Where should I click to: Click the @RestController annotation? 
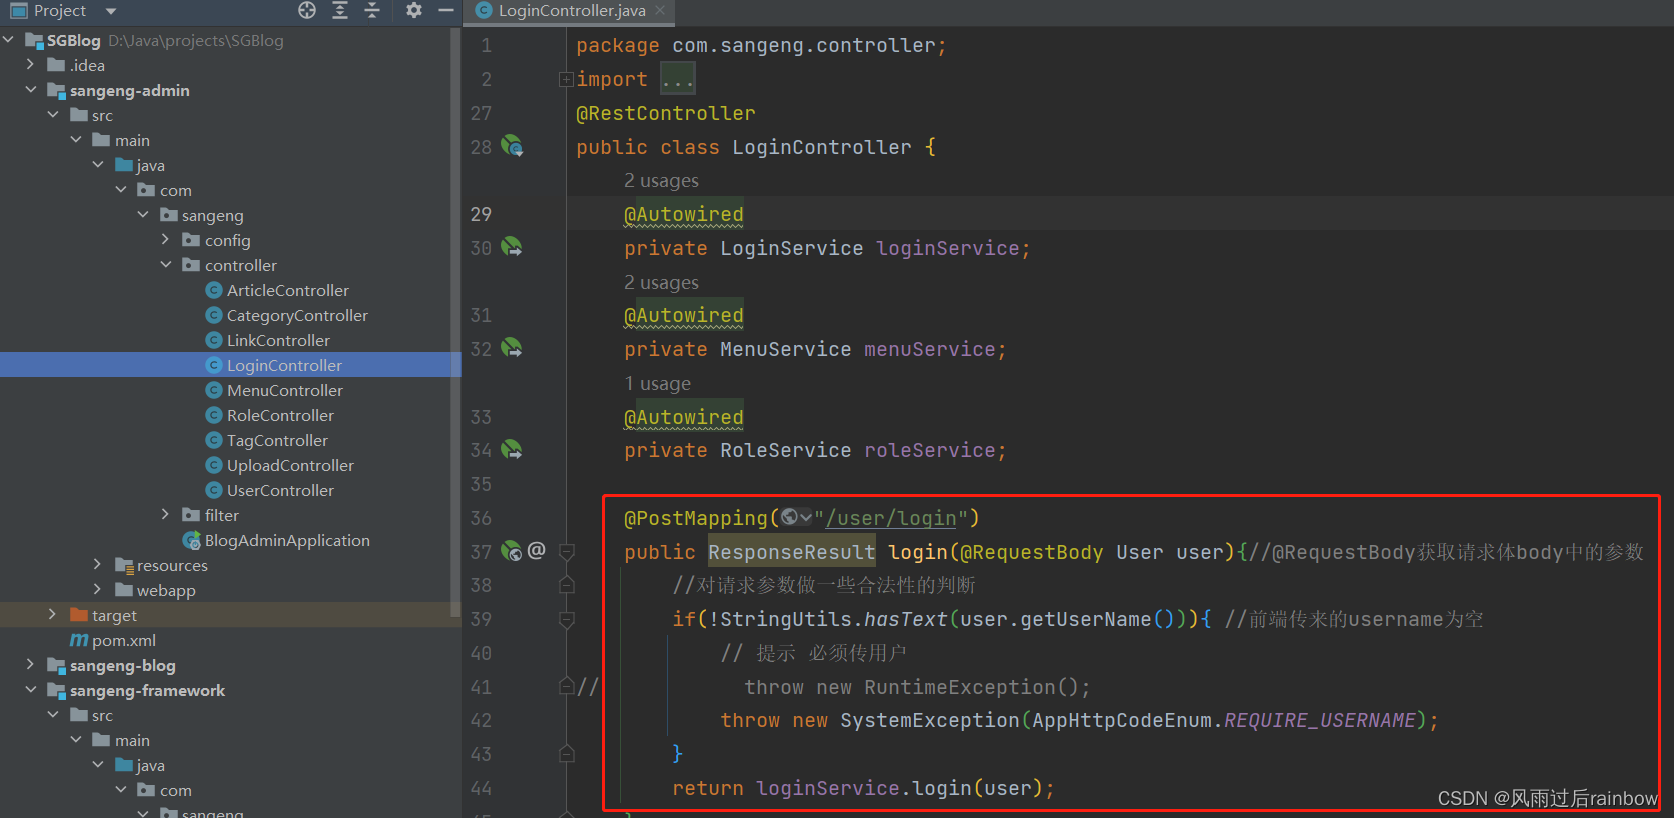[x=666, y=113]
